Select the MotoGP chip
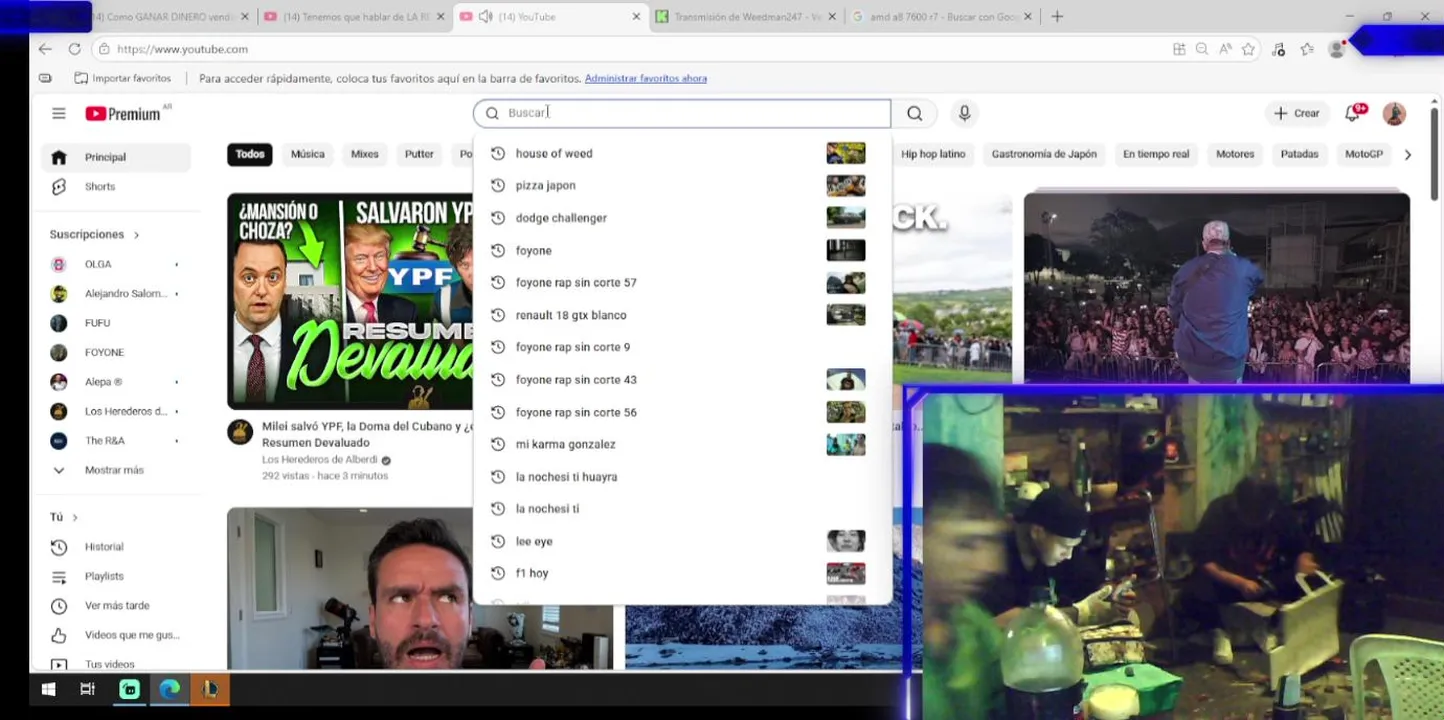This screenshot has height=720, width=1444. [1364, 155]
